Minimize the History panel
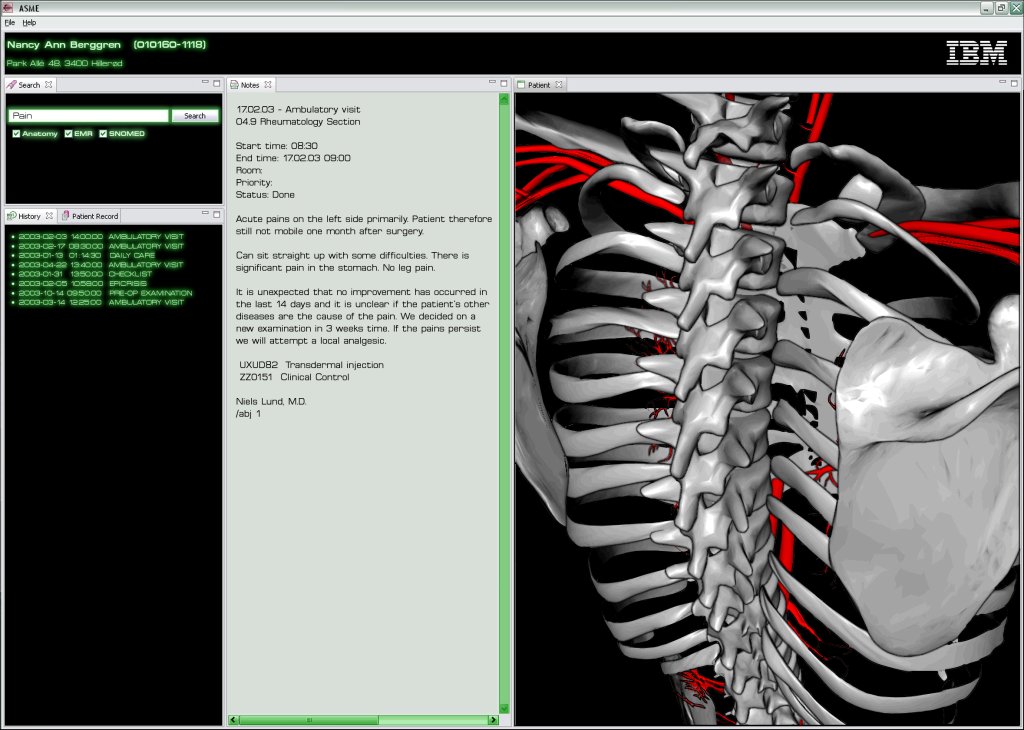1024x730 pixels. pyautogui.click(x=204, y=214)
